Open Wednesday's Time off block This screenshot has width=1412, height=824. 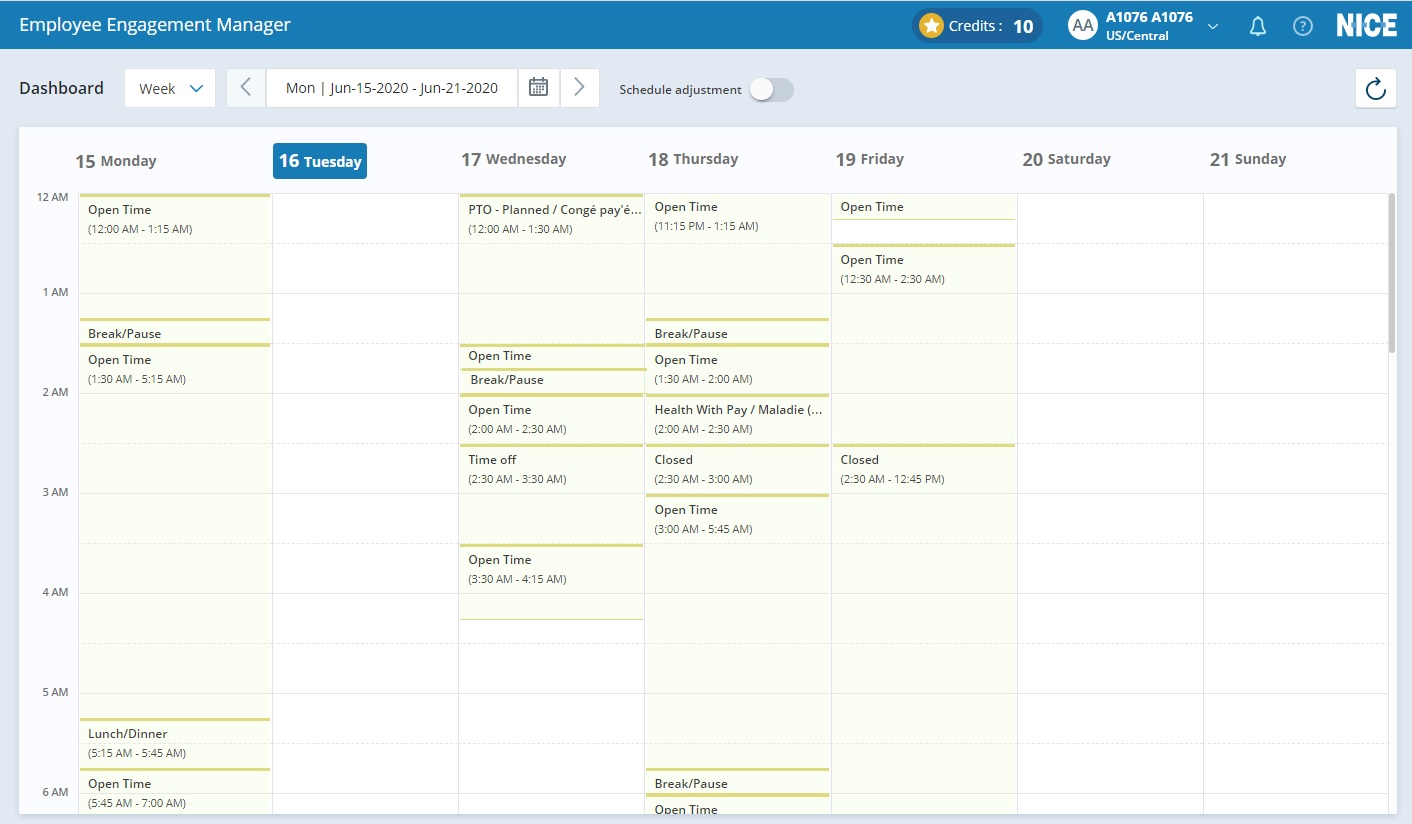550,469
